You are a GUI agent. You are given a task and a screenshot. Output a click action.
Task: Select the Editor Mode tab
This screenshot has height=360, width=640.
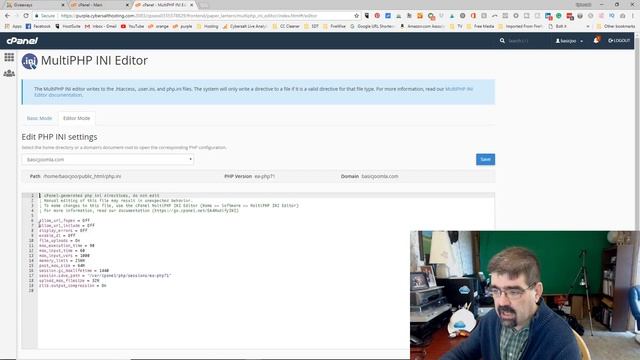point(77,118)
